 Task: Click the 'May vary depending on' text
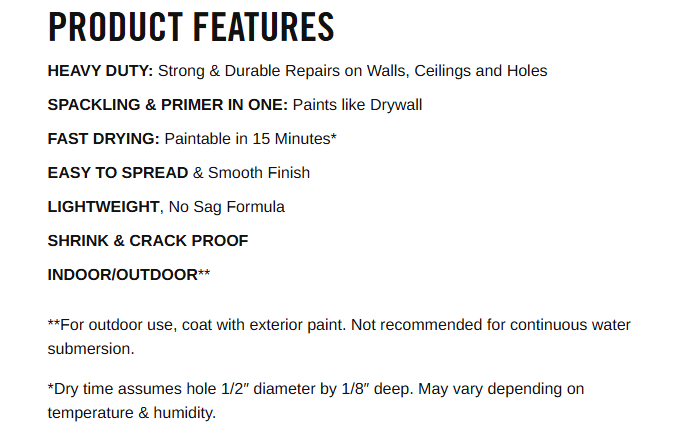(501, 389)
